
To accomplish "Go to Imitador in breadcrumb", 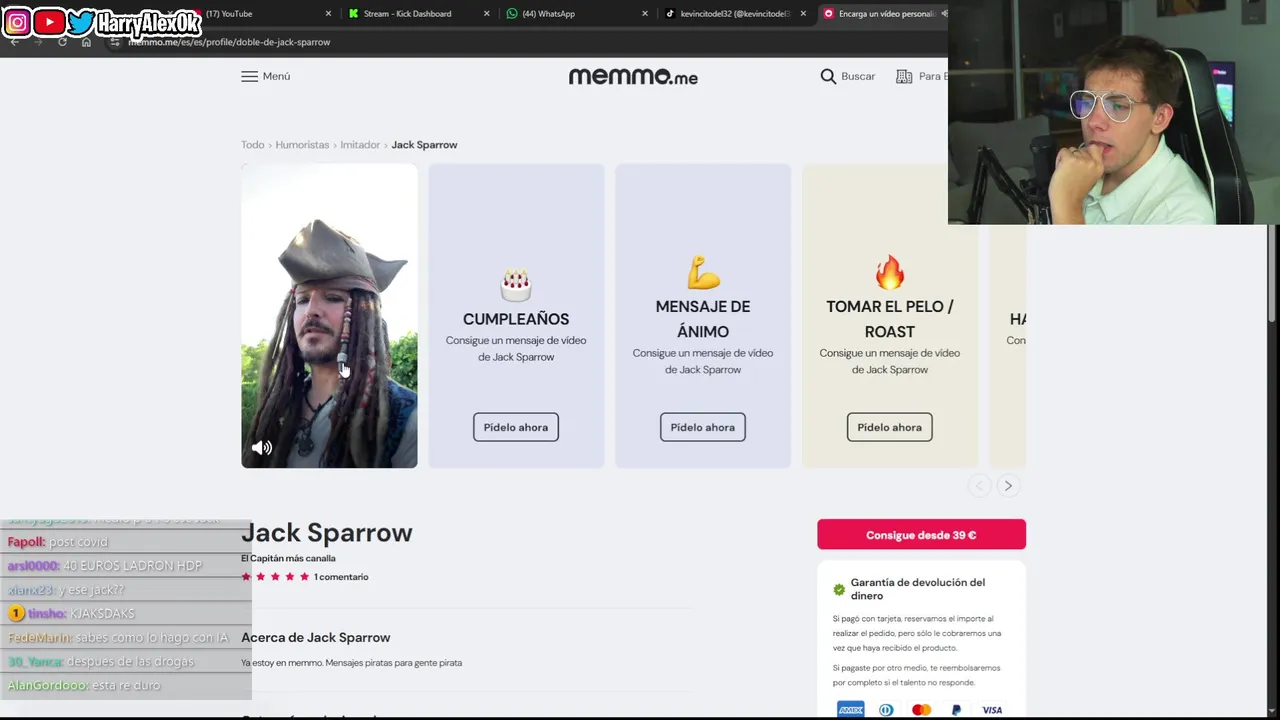I will 360,145.
